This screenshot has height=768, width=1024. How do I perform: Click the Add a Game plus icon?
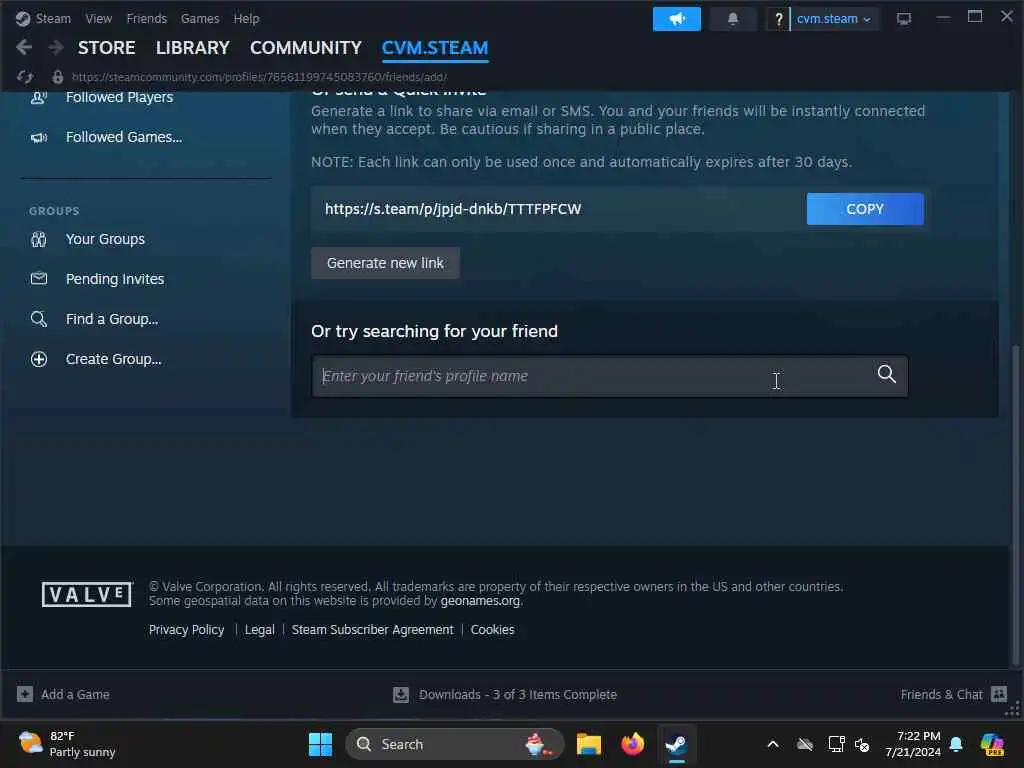(25, 694)
